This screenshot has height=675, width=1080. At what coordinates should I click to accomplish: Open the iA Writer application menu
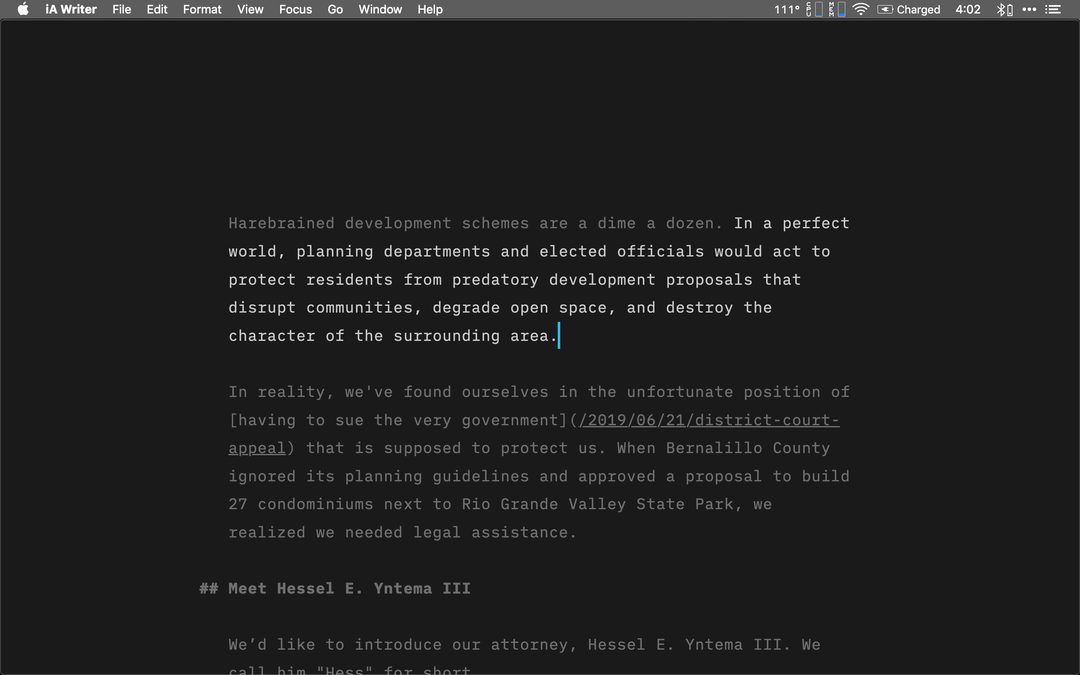[70, 9]
